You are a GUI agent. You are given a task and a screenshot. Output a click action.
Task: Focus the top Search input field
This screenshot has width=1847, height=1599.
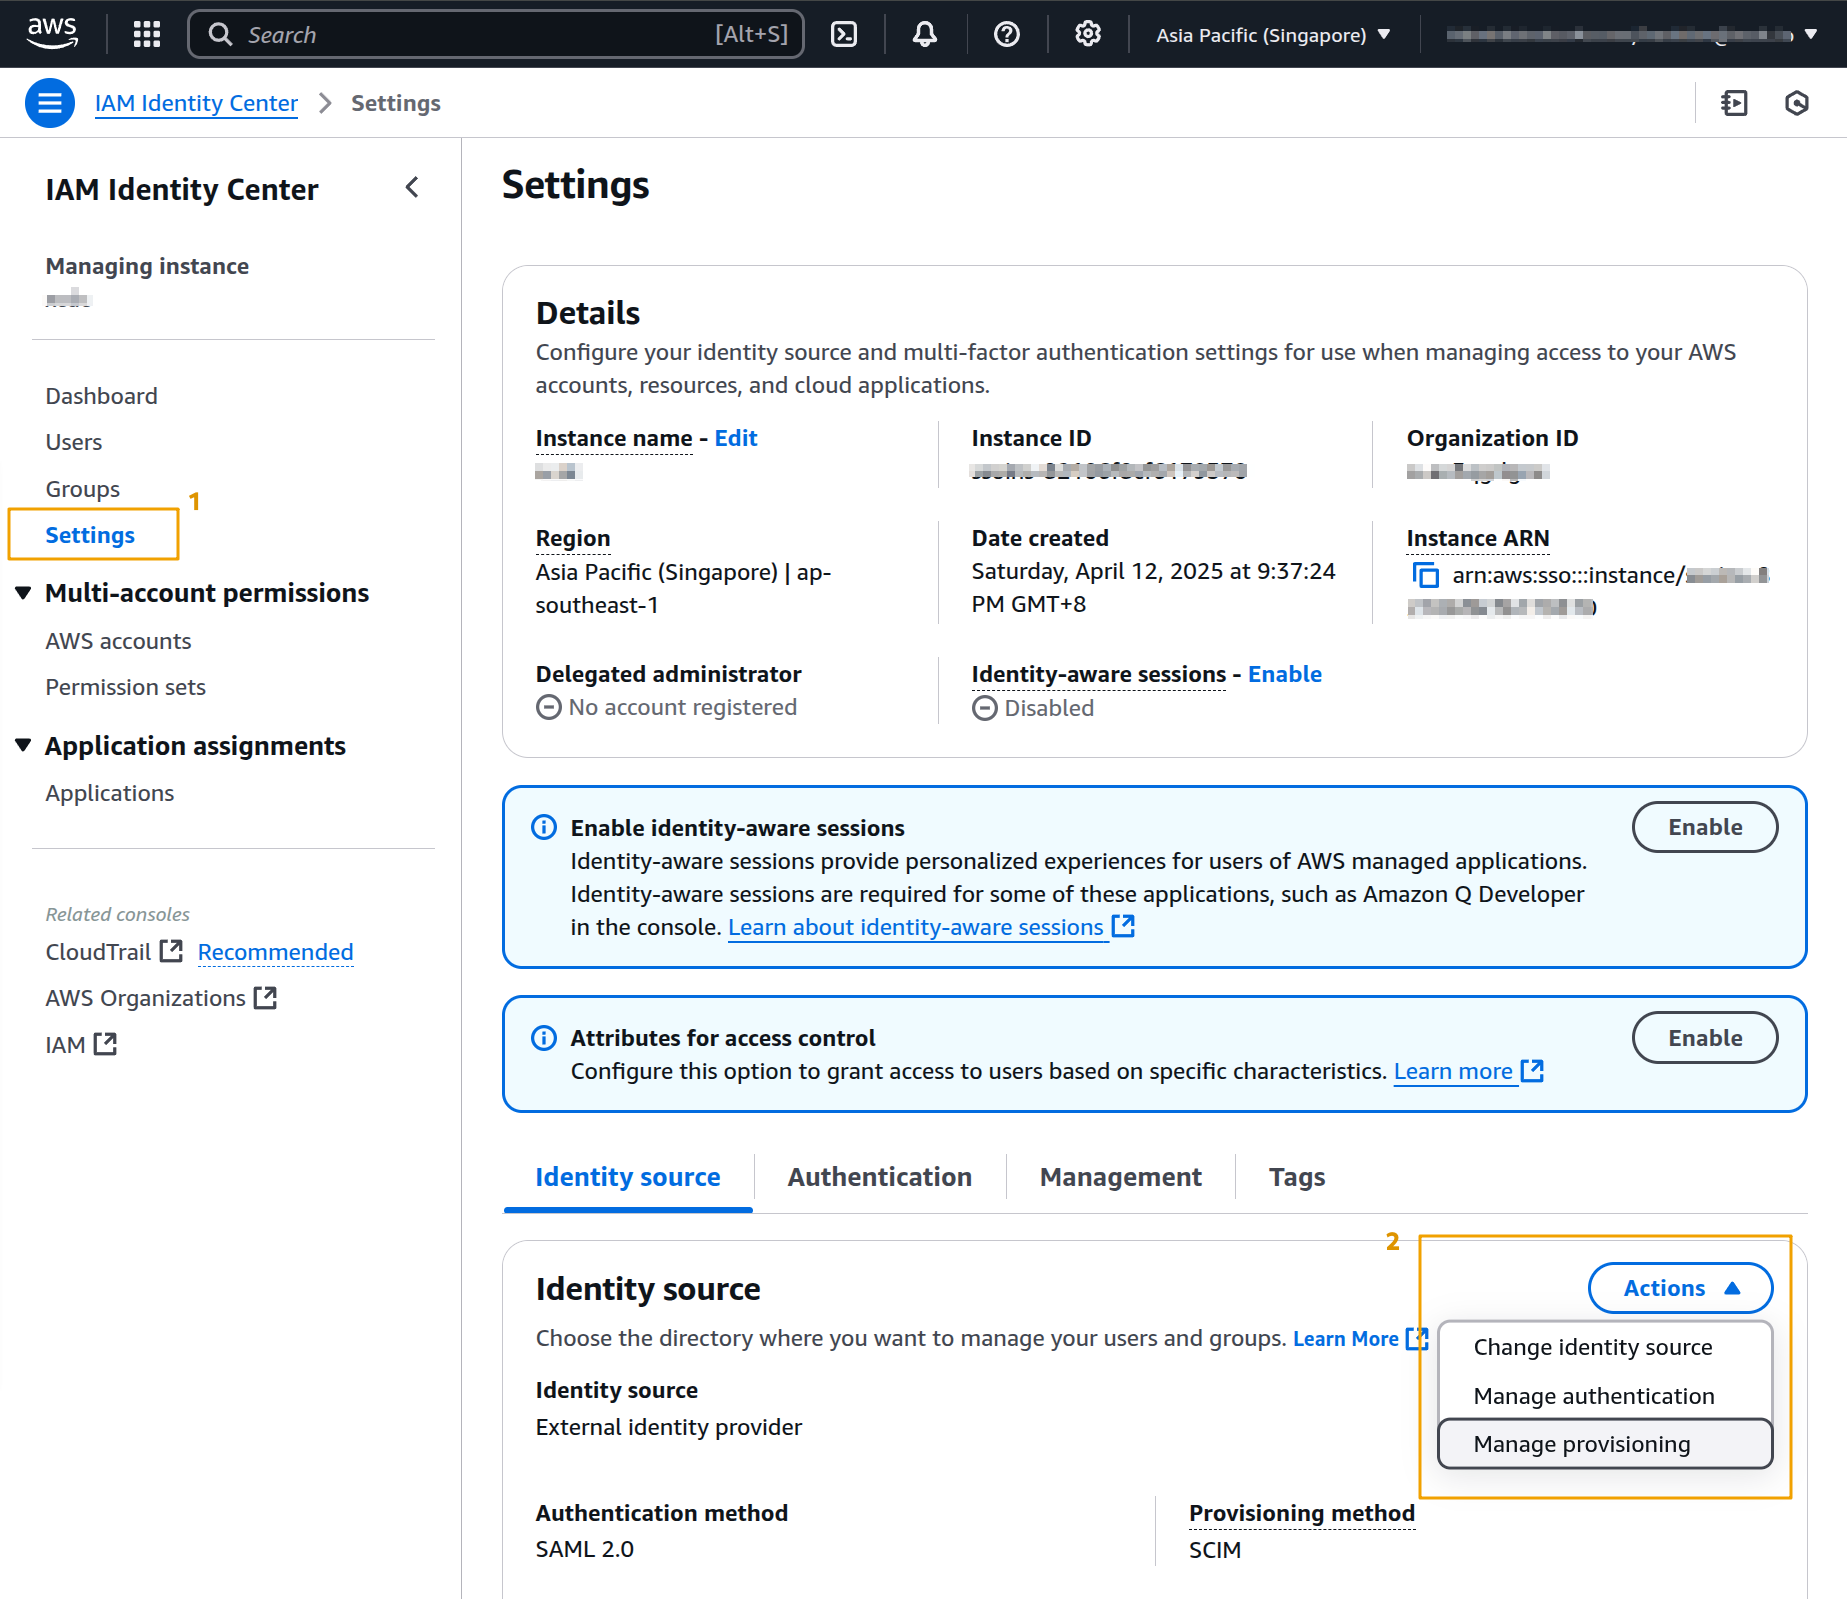(496, 35)
